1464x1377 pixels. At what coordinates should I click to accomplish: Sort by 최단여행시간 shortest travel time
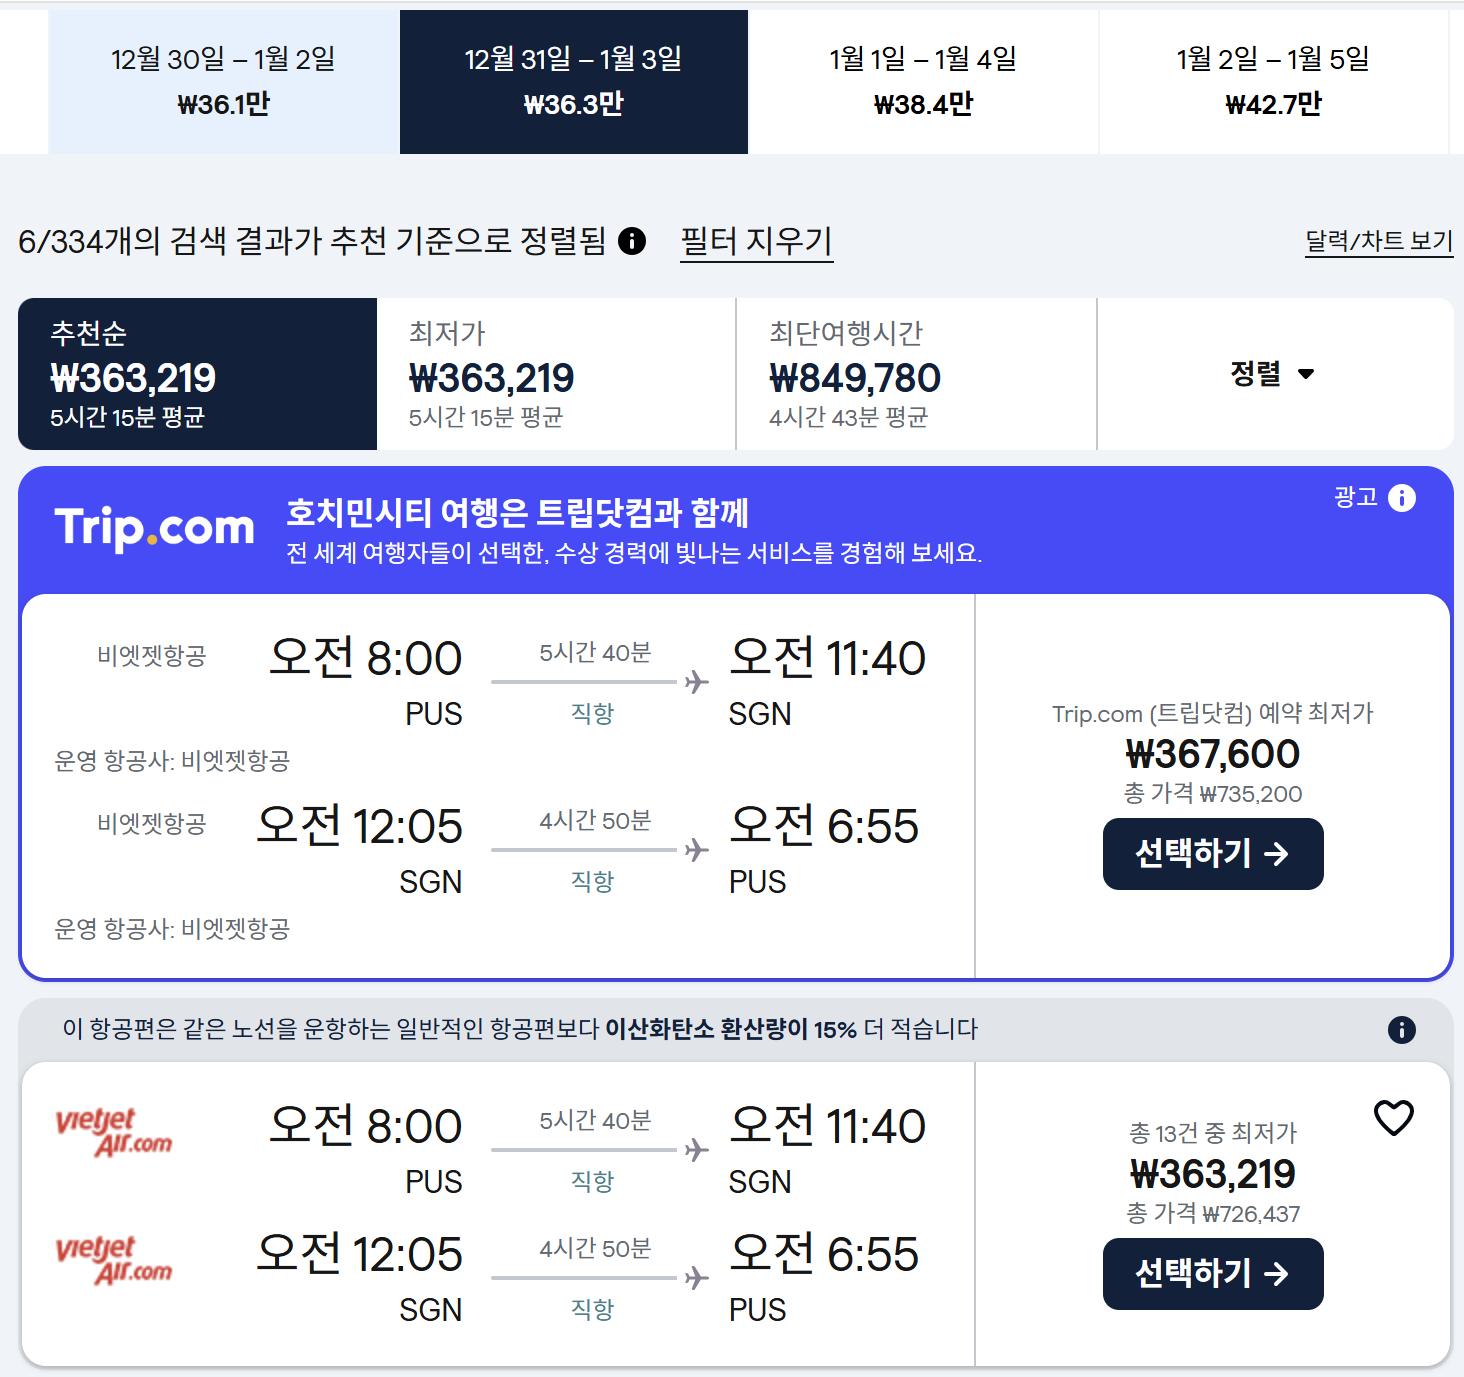(x=915, y=374)
